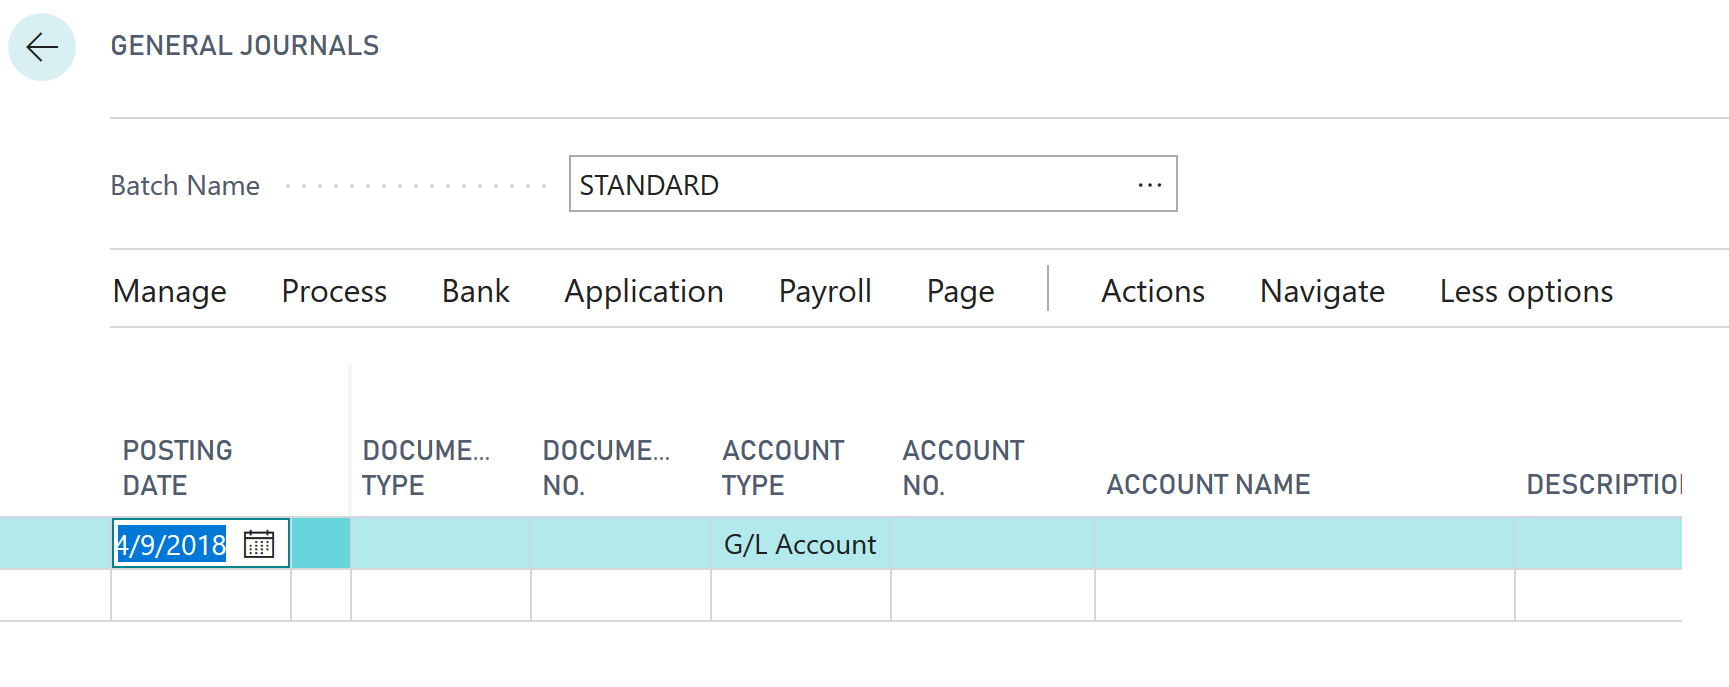Screen dimensions: 1729x687
Task: Click the Account No. cell in first row
Action: click(992, 544)
